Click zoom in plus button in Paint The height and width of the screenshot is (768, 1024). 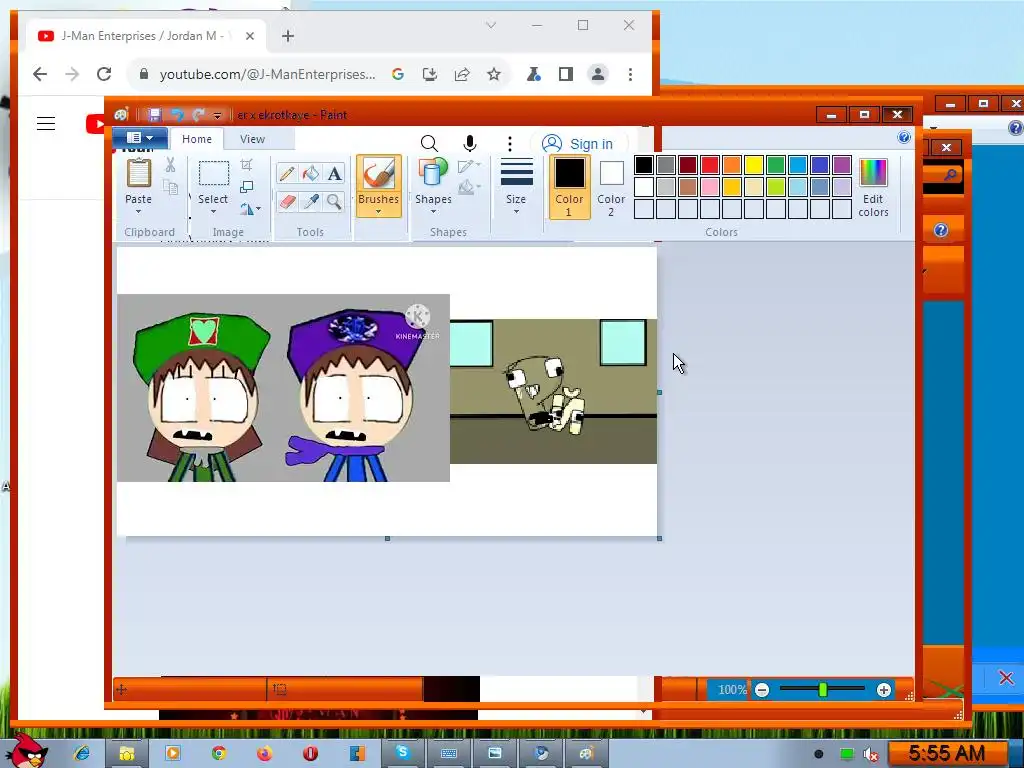point(884,690)
